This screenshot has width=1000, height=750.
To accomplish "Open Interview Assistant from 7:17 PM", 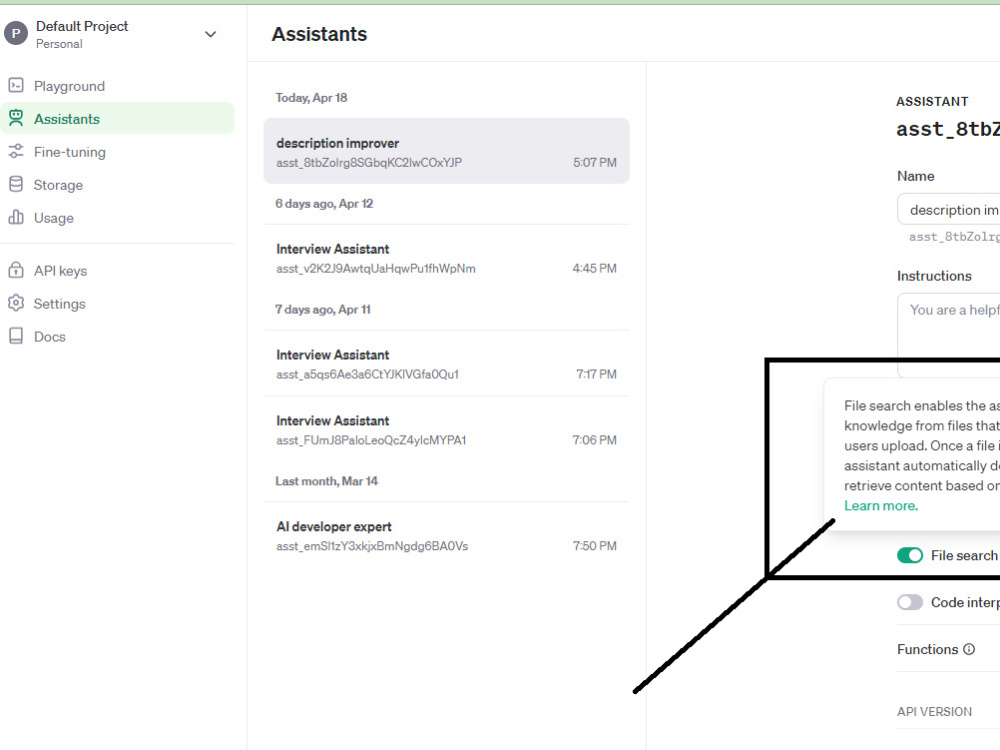I will coord(446,364).
